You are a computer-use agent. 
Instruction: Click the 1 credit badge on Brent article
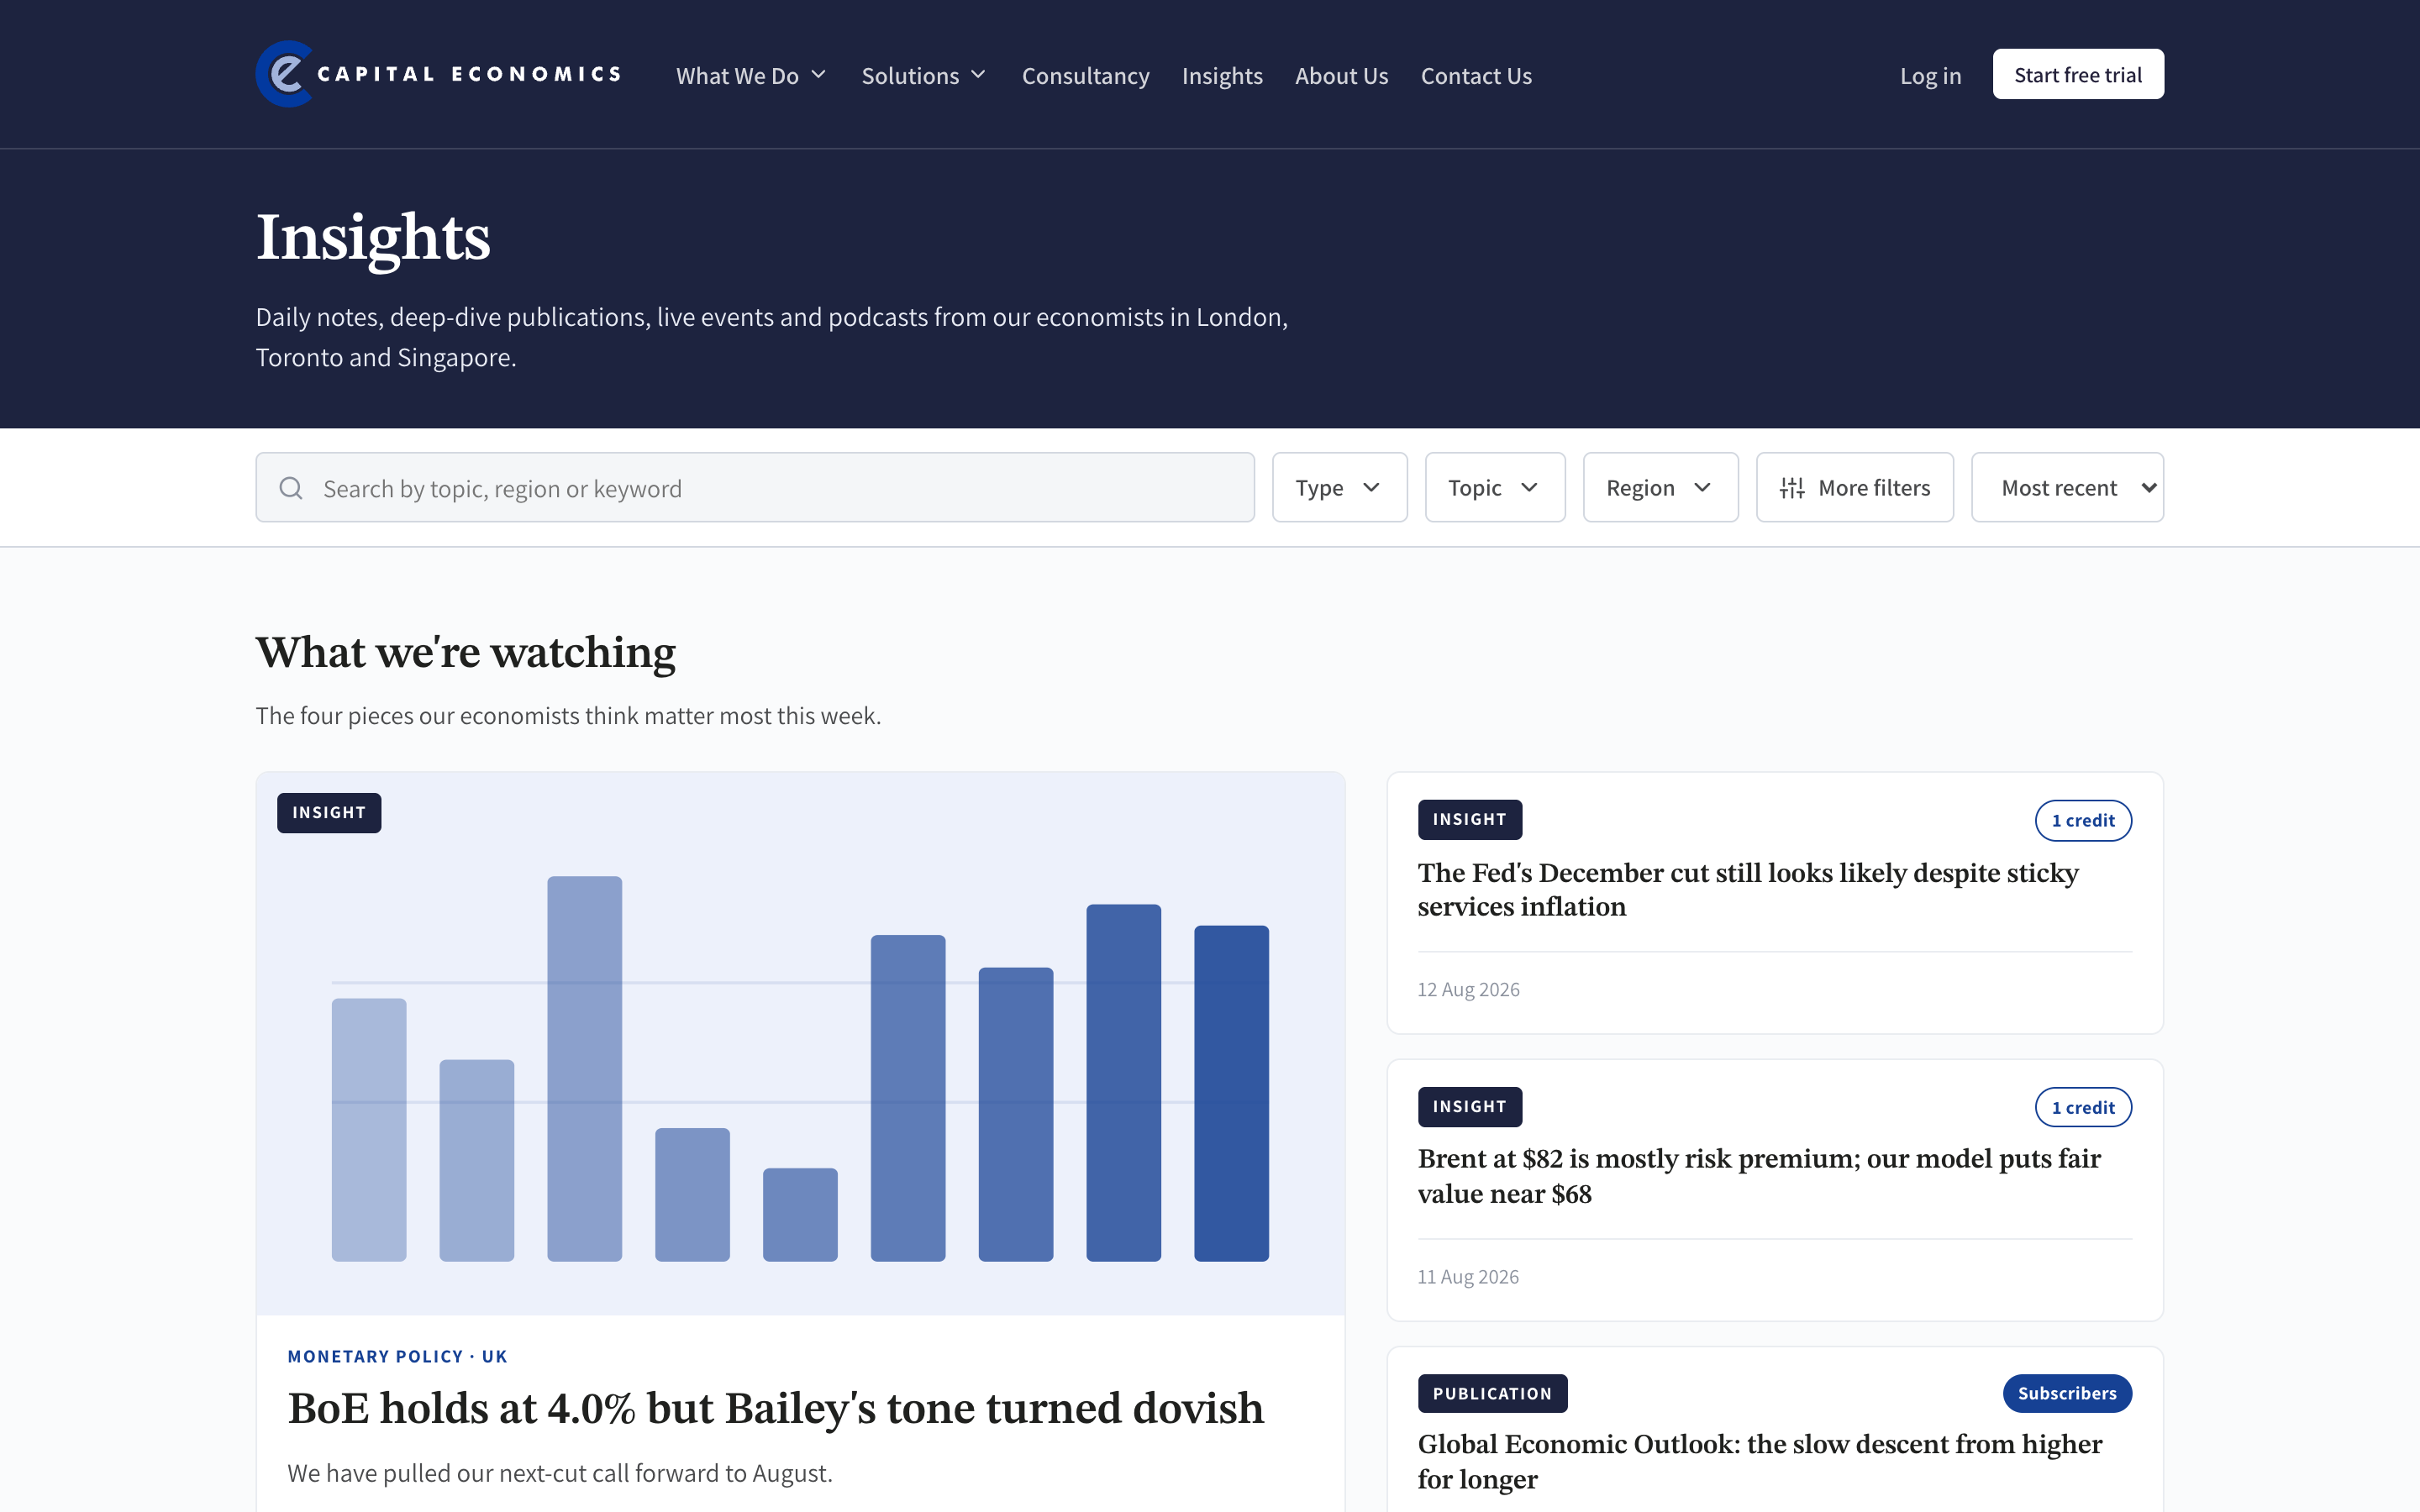(2083, 1107)
